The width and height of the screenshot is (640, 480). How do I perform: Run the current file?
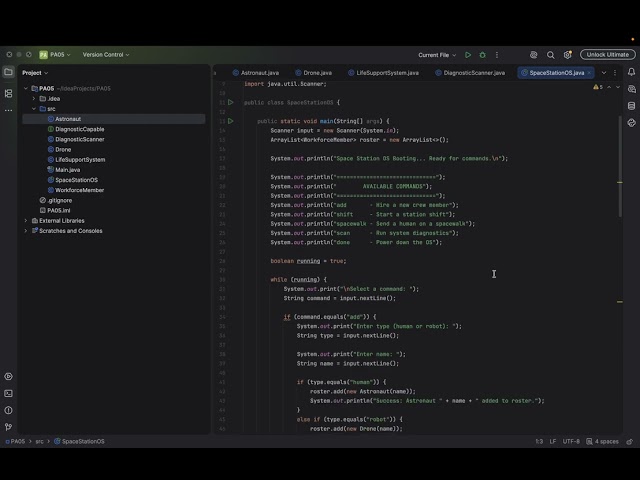click(468, 55)
